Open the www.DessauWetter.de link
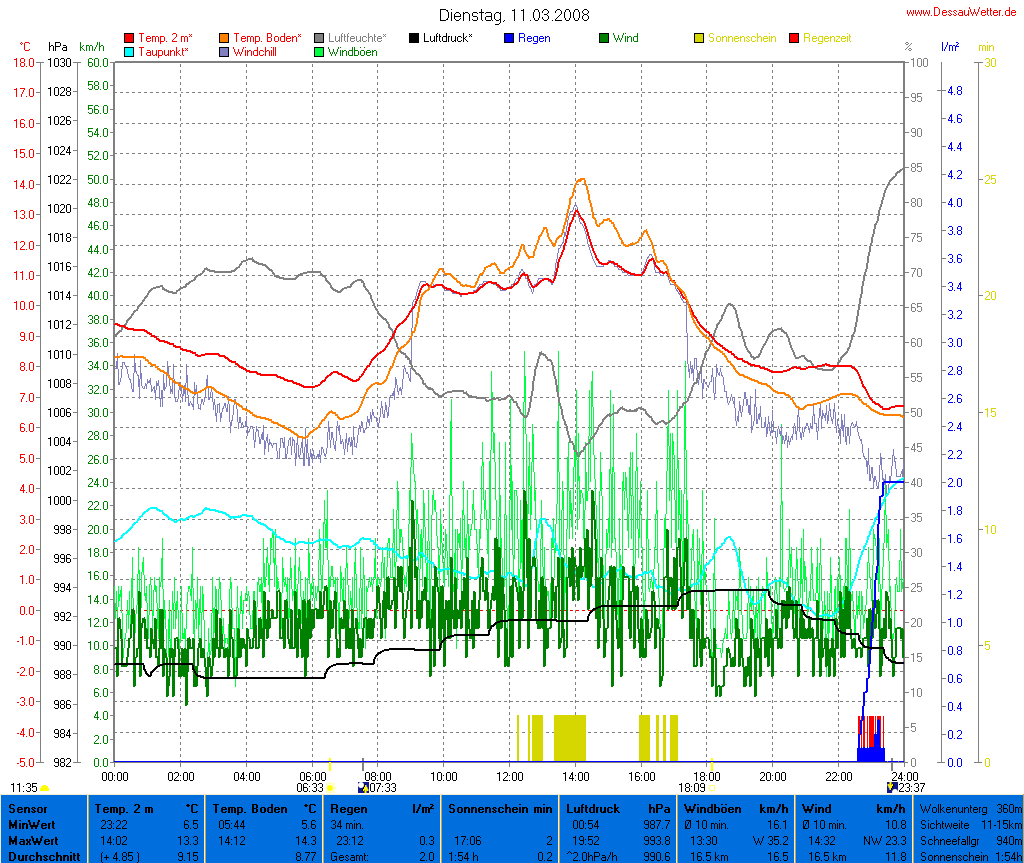Viewport: 1024px width, 863px height. coord(963,12)
